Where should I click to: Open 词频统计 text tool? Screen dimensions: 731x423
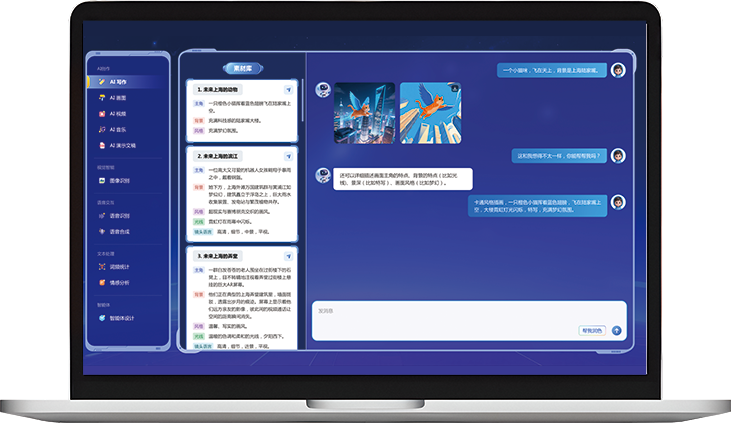115,267
